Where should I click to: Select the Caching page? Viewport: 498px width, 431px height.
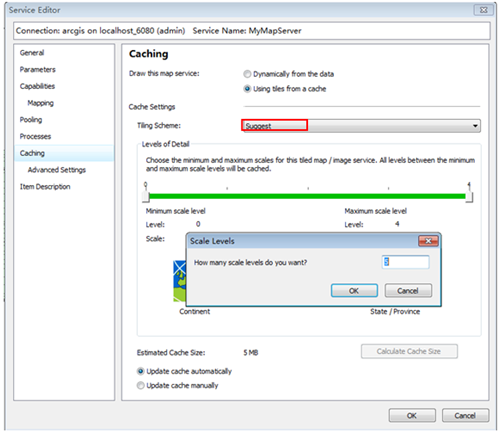(x=64, y=153)
